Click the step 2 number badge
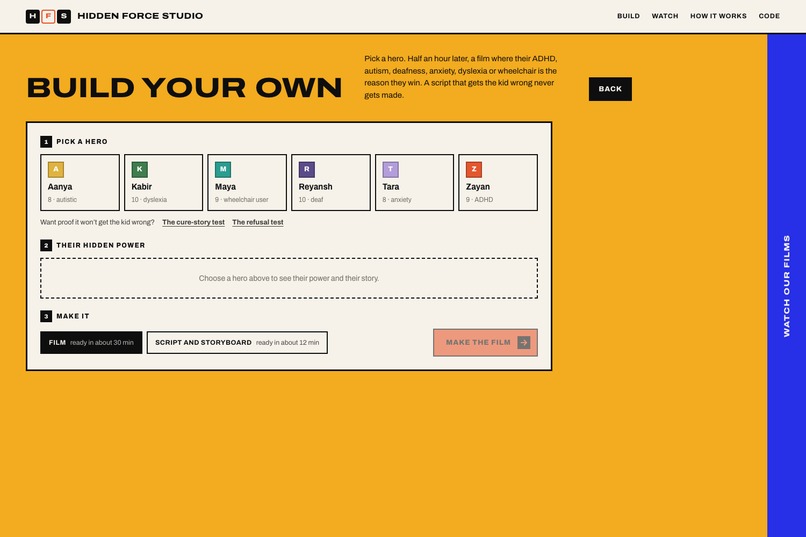The height and width of the screenshot is (537, 806). [x=46, y=245]
